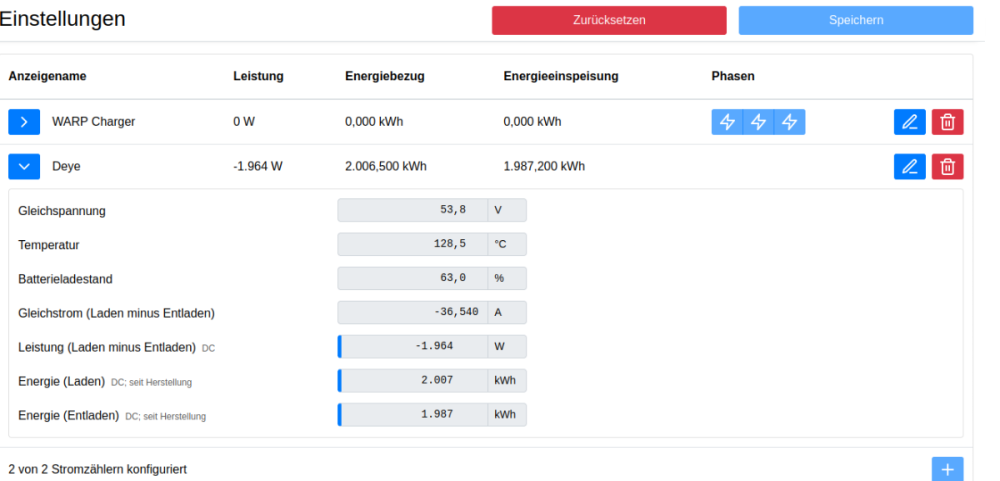Collapse the Deye details row
This screenshot has height=481, width=1000.
coord(24,167)
